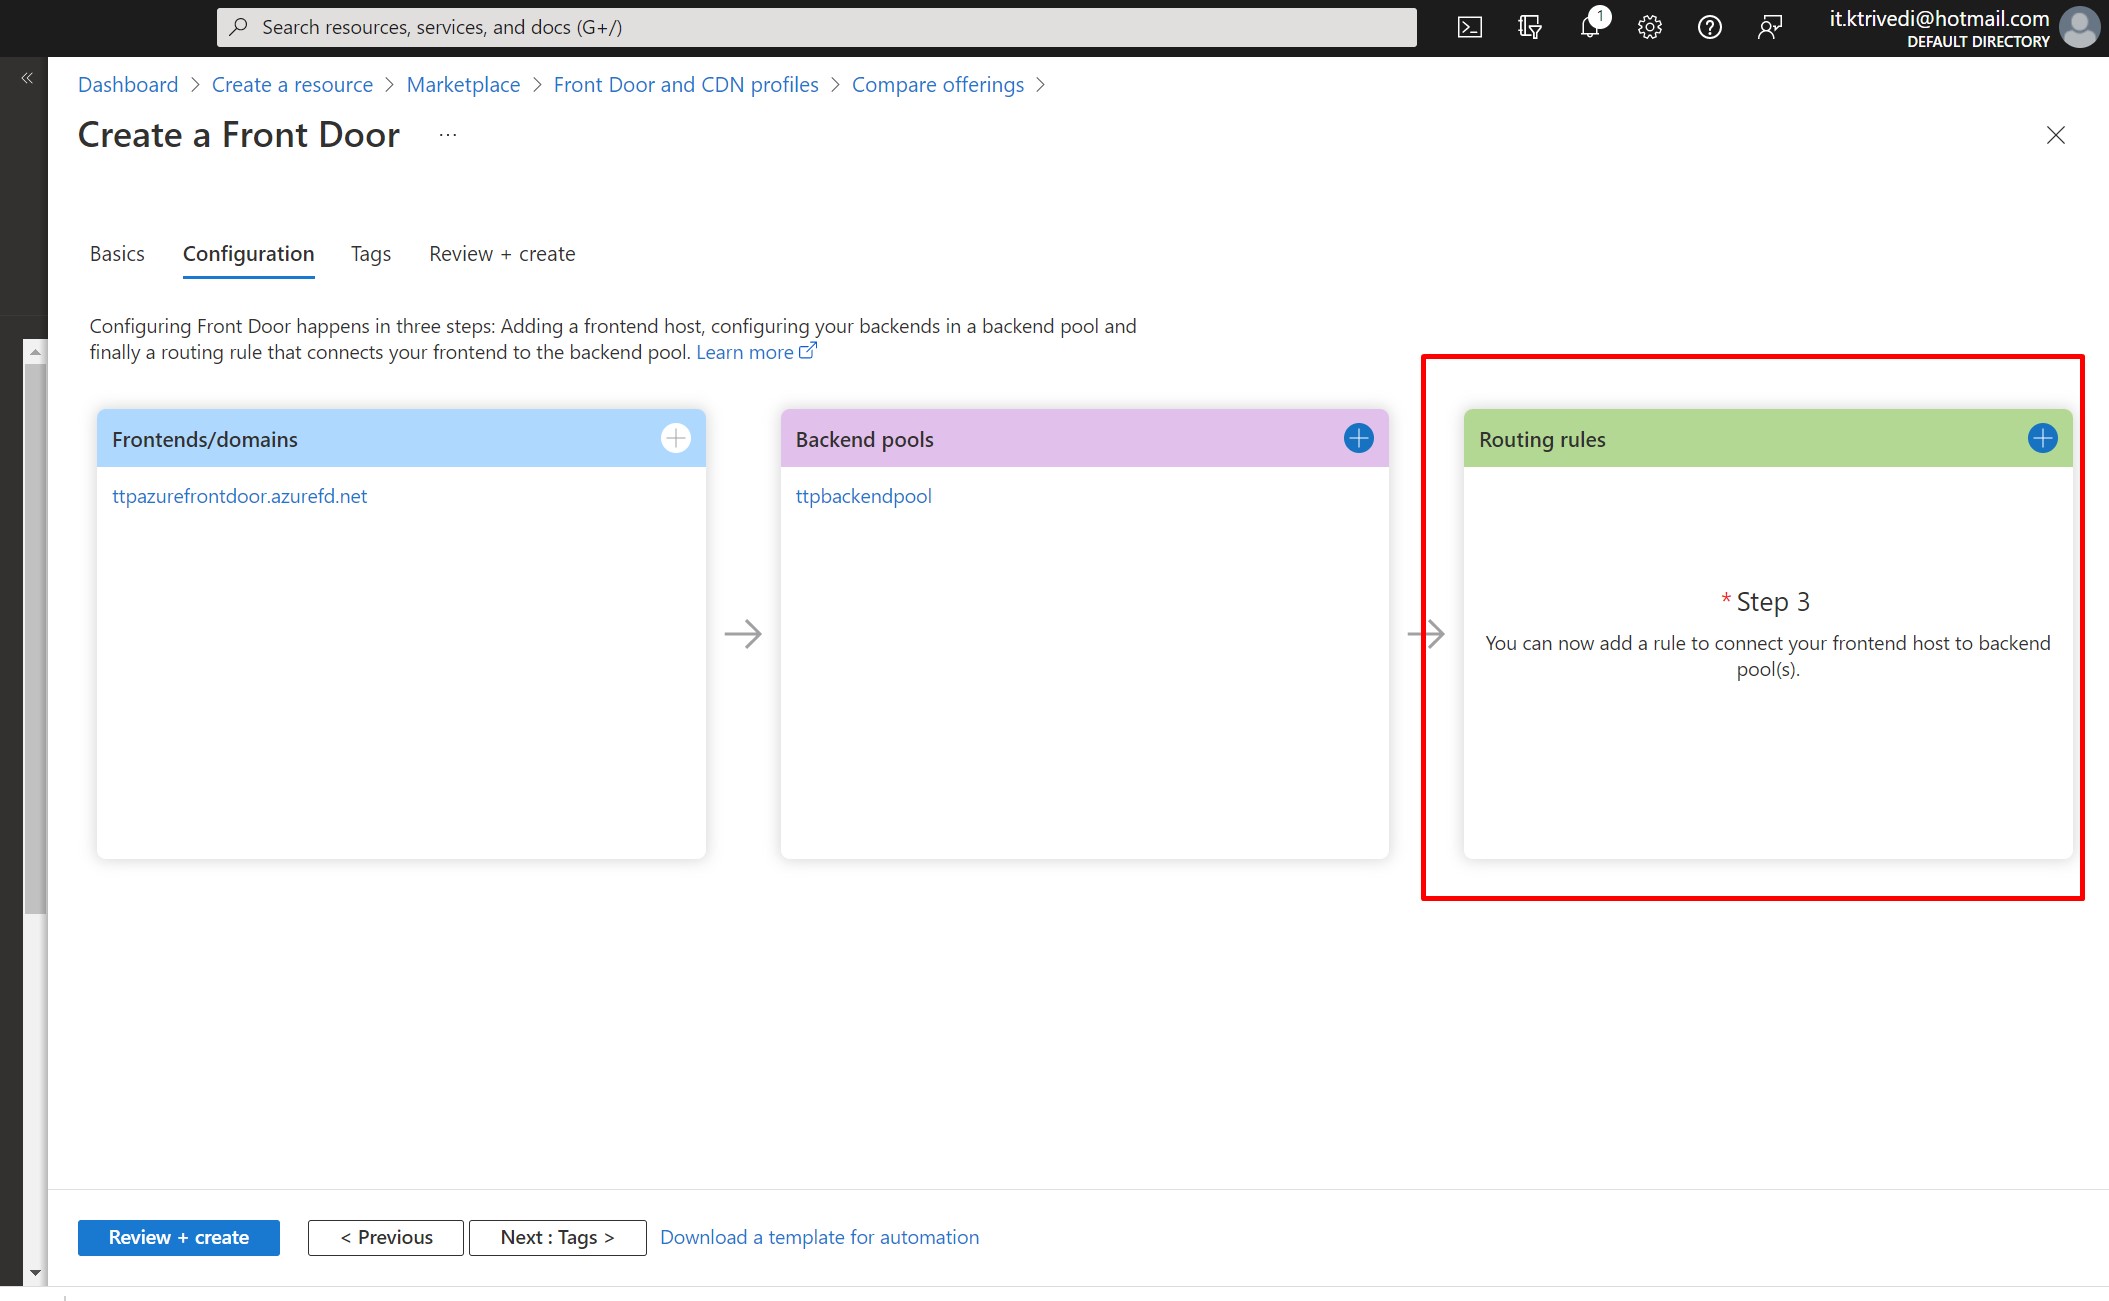Open the ellipsis menu beside page title
The height and width of the screenshot is (1301, 2109).
[x=447, y=135]
